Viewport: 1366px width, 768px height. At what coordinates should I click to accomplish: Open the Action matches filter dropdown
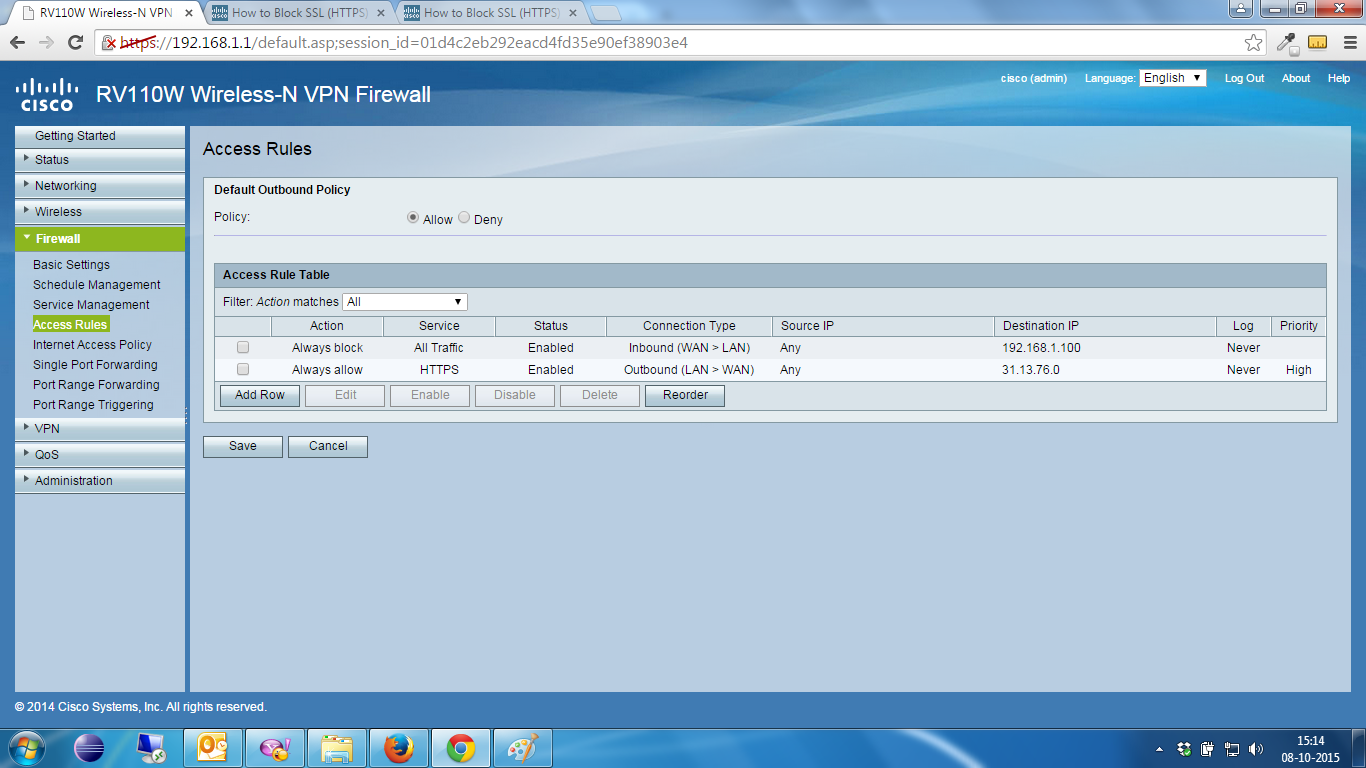point(405,301)
